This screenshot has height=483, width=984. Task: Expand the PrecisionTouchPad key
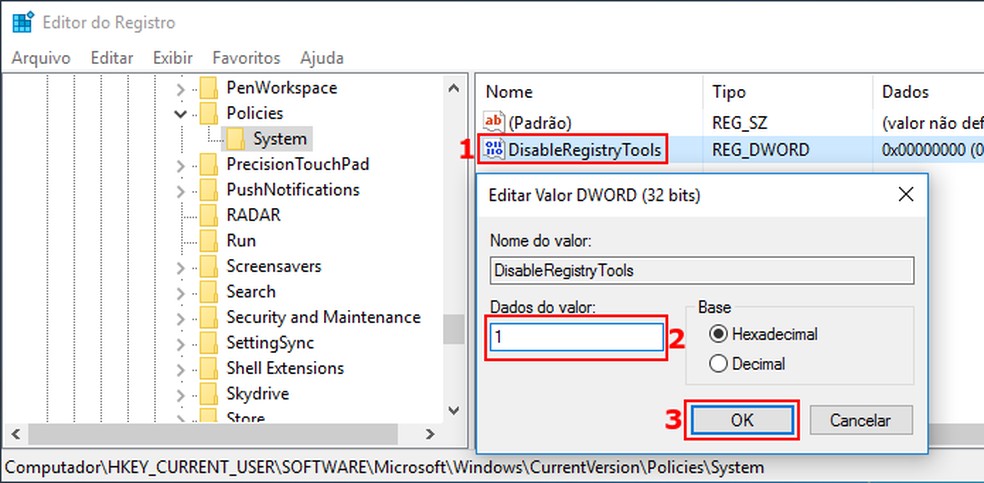coord(181,166)
